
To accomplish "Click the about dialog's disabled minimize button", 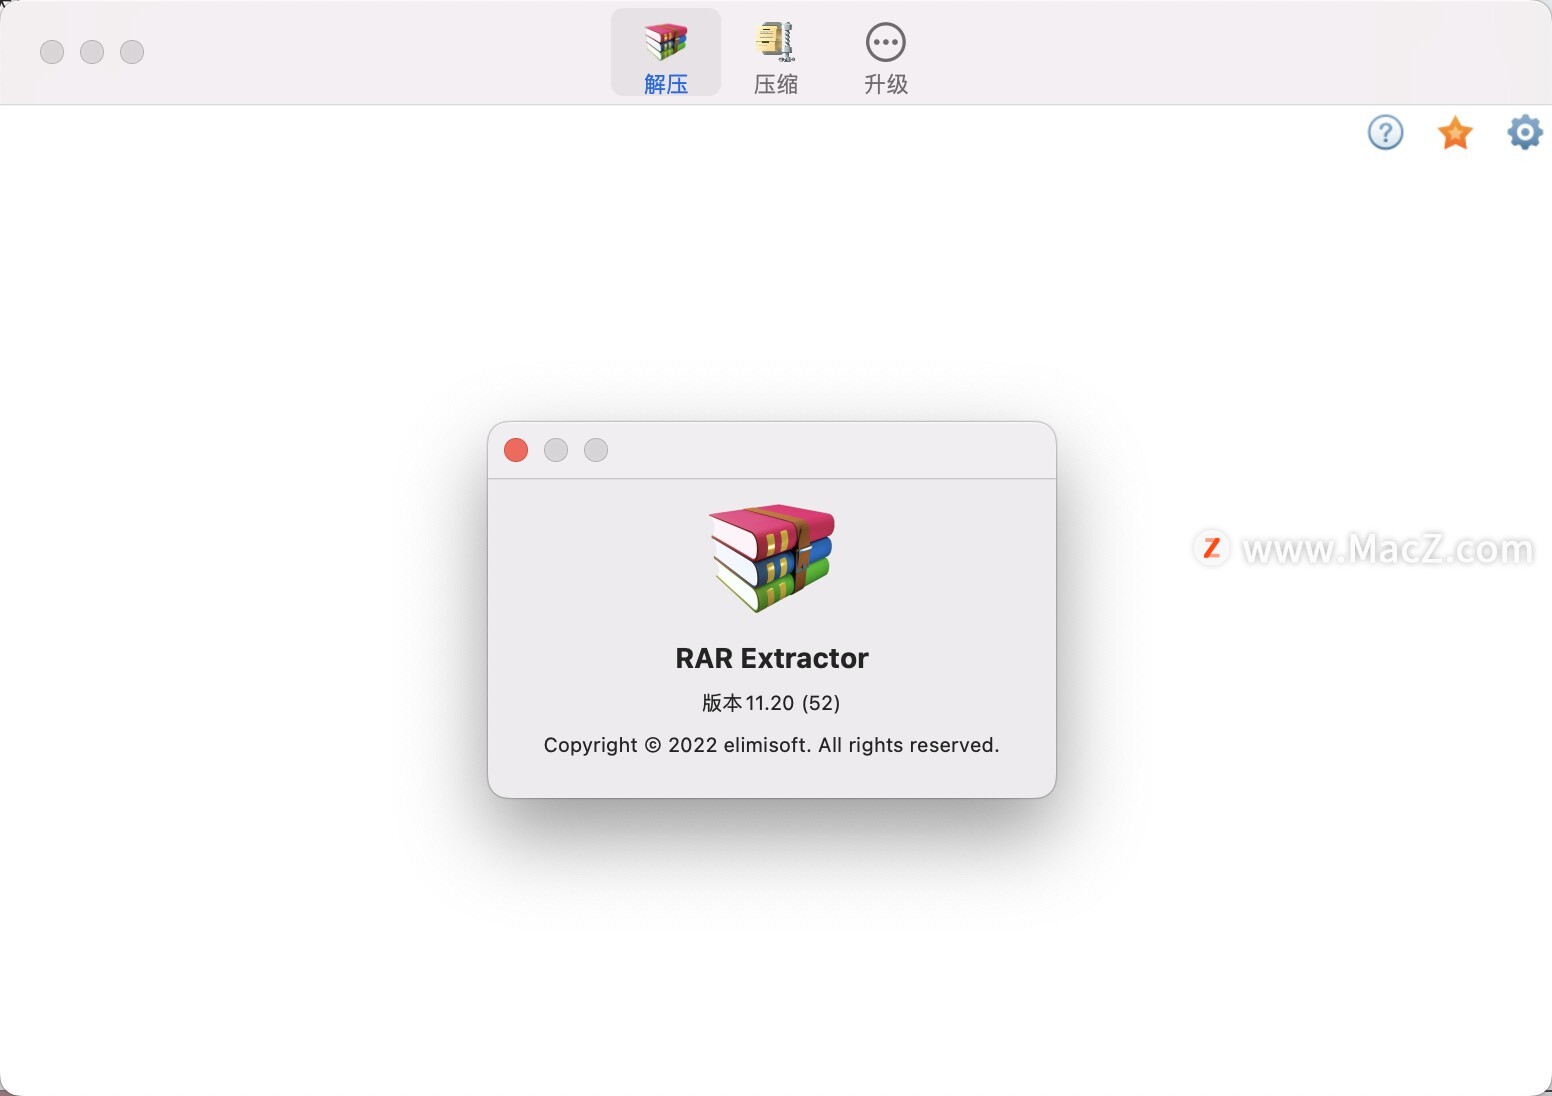I will tap(556, 450).
